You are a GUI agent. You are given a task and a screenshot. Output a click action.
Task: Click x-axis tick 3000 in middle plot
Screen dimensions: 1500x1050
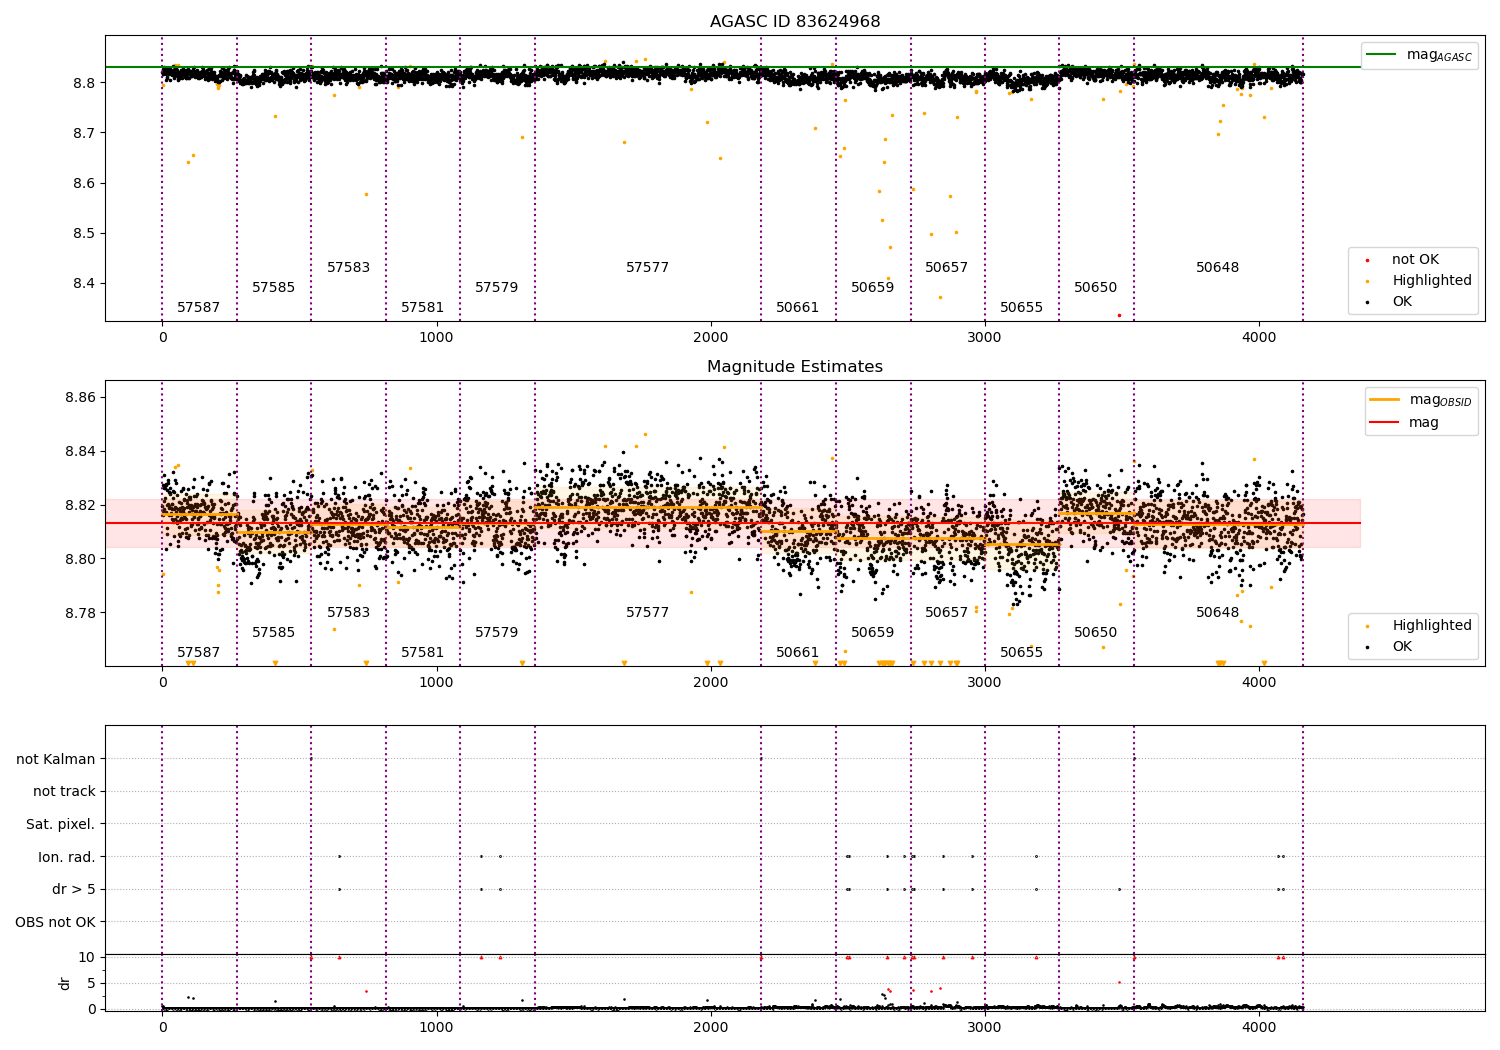(x=985, y=683)
